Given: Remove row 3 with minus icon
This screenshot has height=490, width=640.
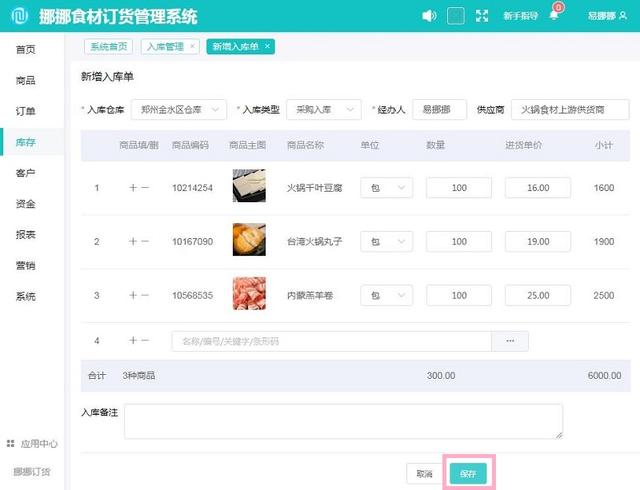Looking at the screenshot, I should 145,295.
